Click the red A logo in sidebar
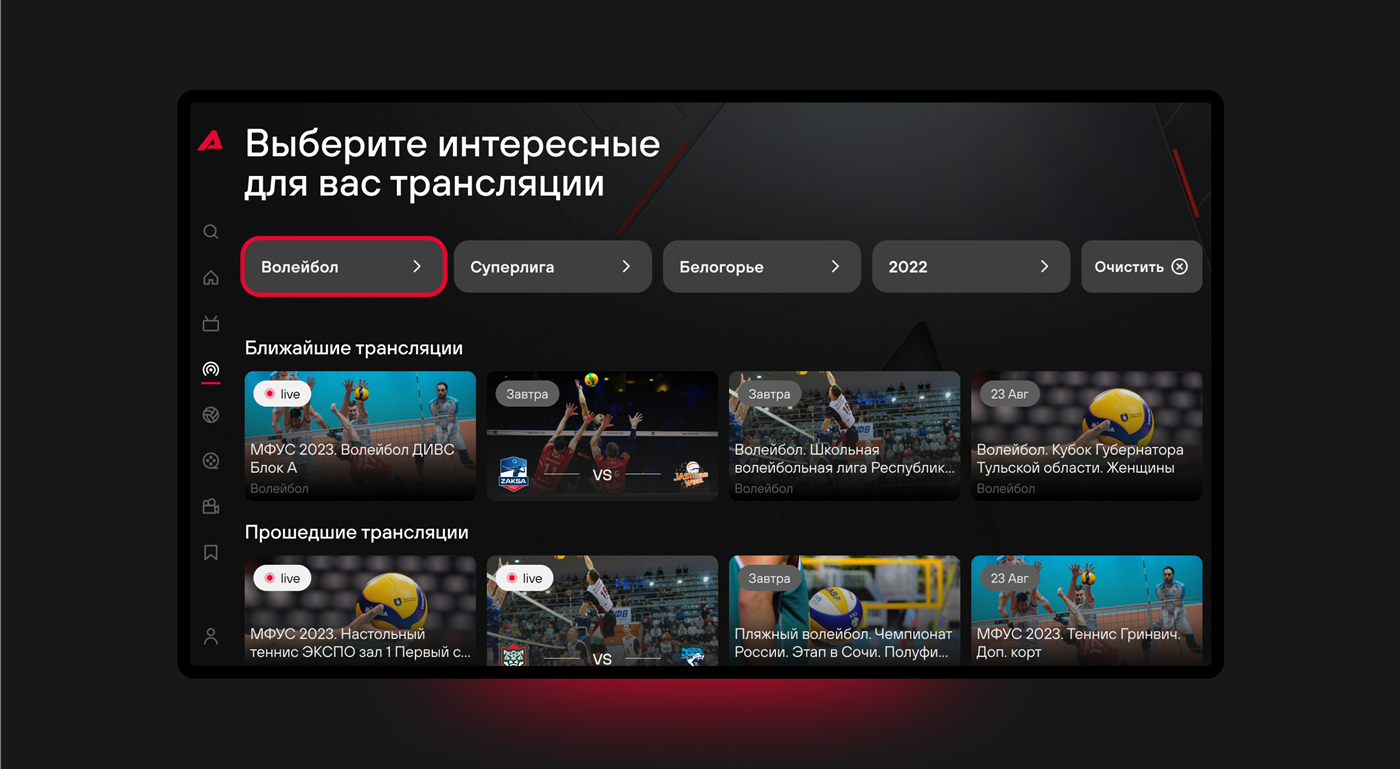 pos(210,141)
